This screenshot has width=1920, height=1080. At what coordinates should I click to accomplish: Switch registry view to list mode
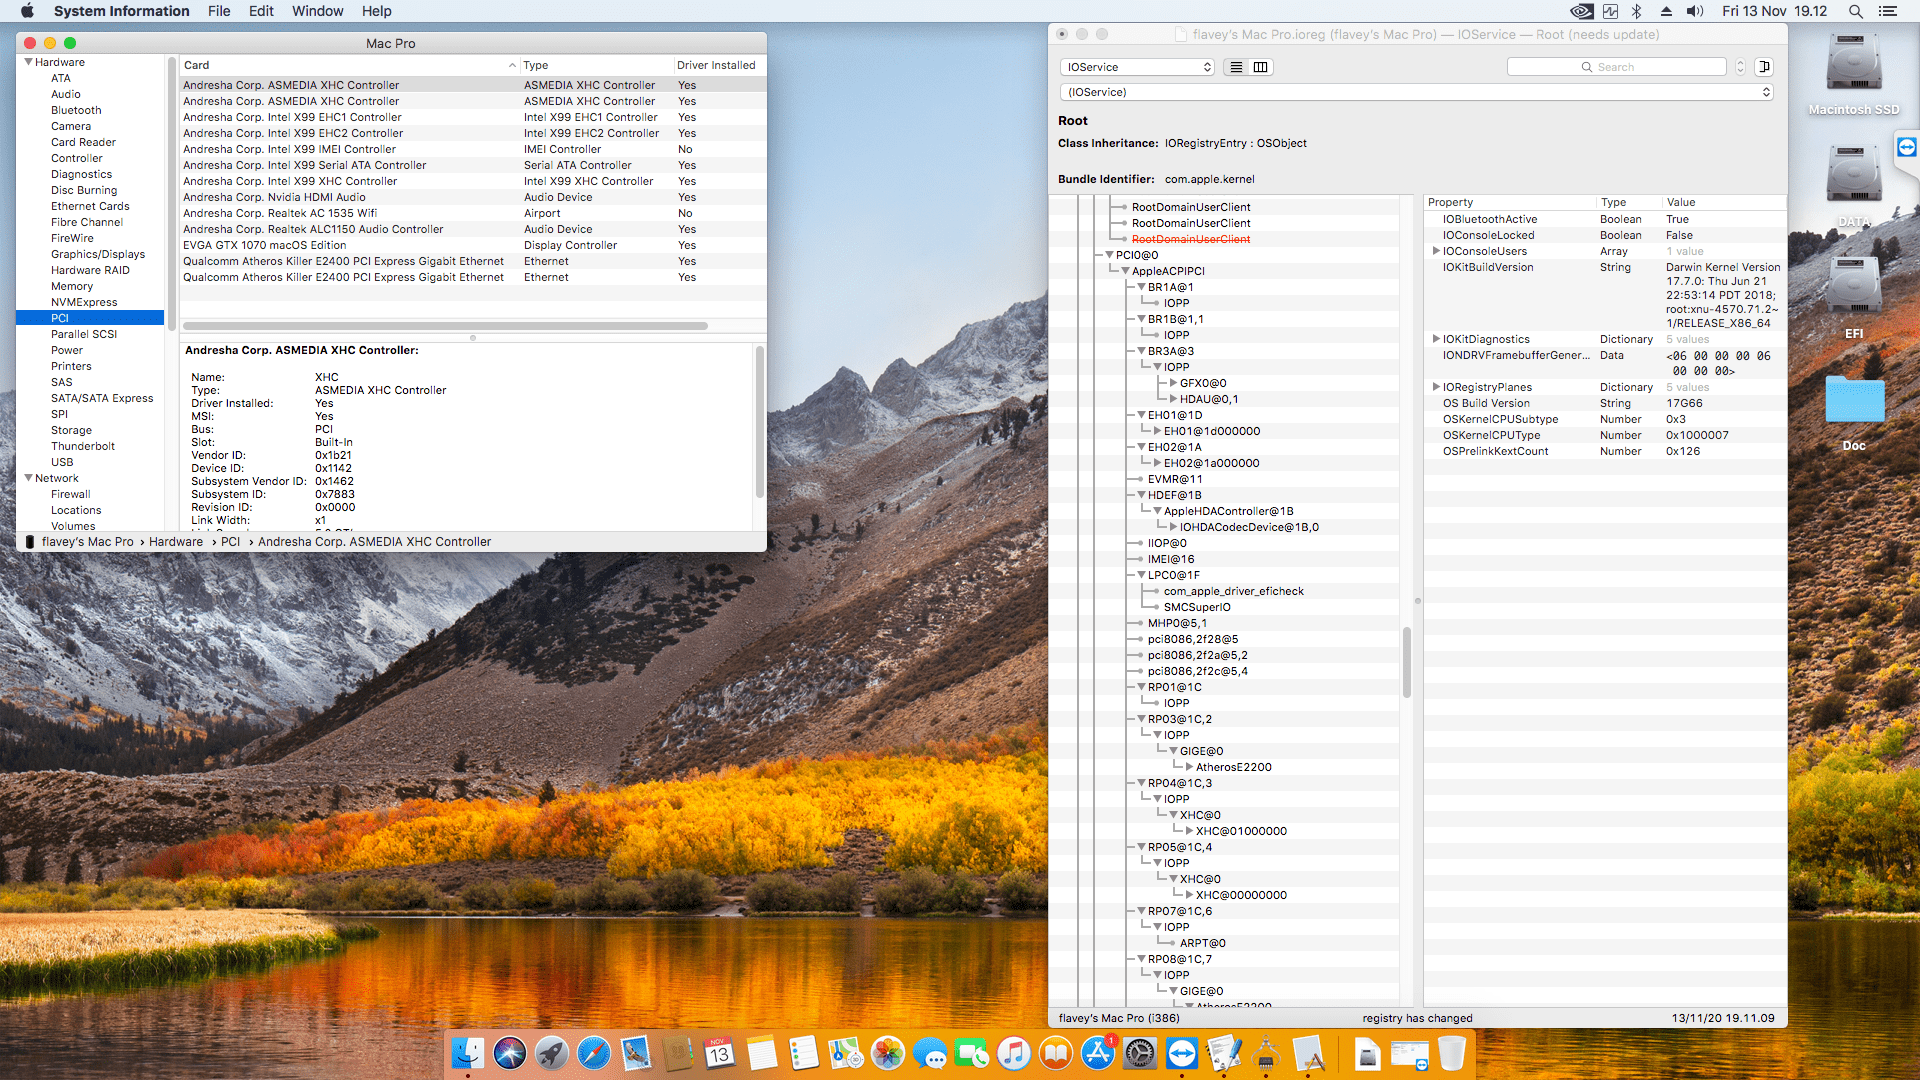pos(1236,67)
